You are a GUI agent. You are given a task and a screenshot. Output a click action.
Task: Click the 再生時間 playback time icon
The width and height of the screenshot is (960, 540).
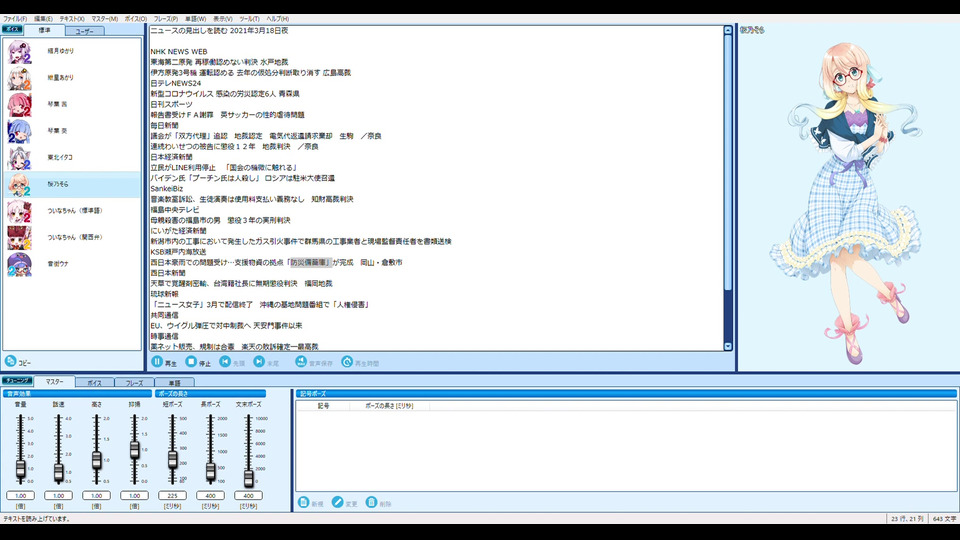(347, 362)
